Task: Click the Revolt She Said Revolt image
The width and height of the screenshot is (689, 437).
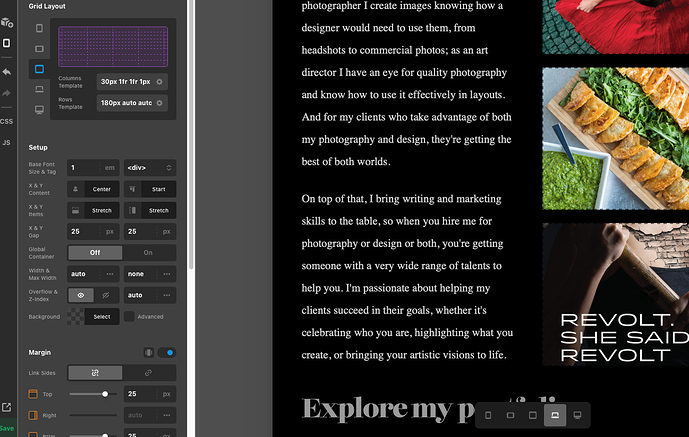Action: click(615, 294)
